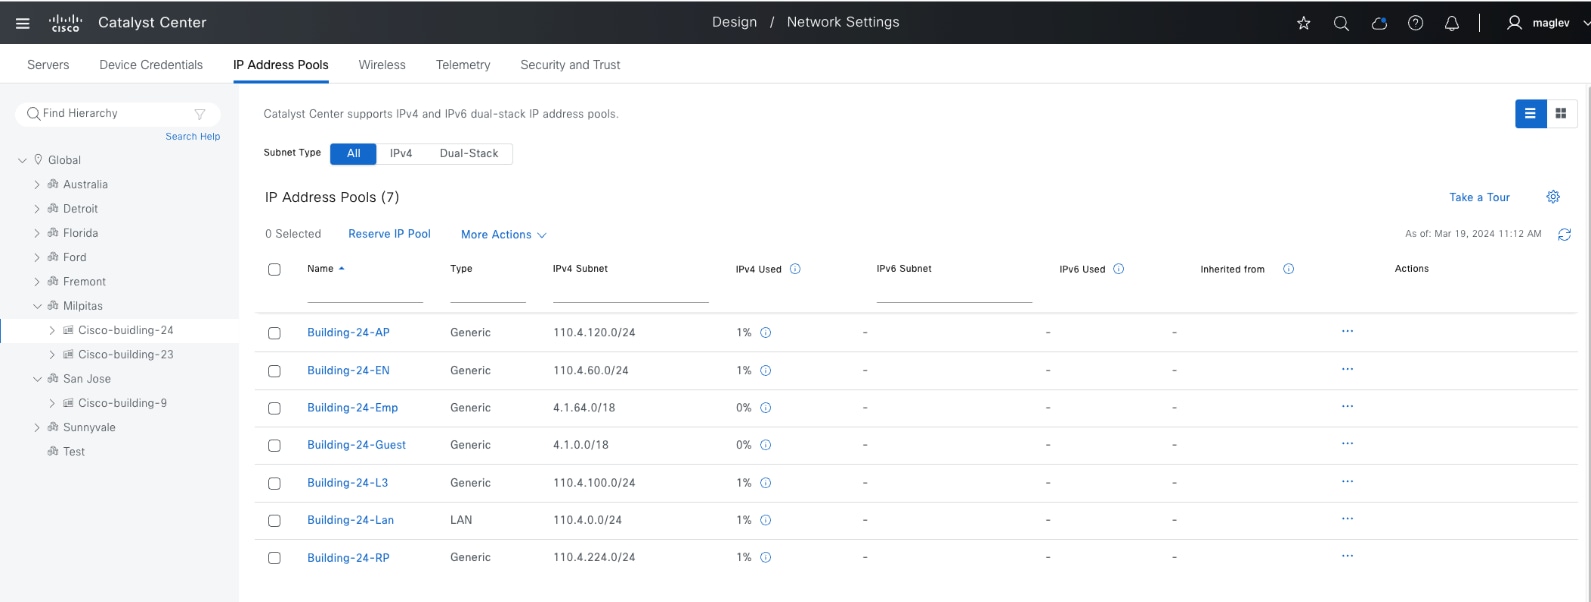Collapse the Milpitas tree node
1591x602 pixels.
[x=37, y=306]
